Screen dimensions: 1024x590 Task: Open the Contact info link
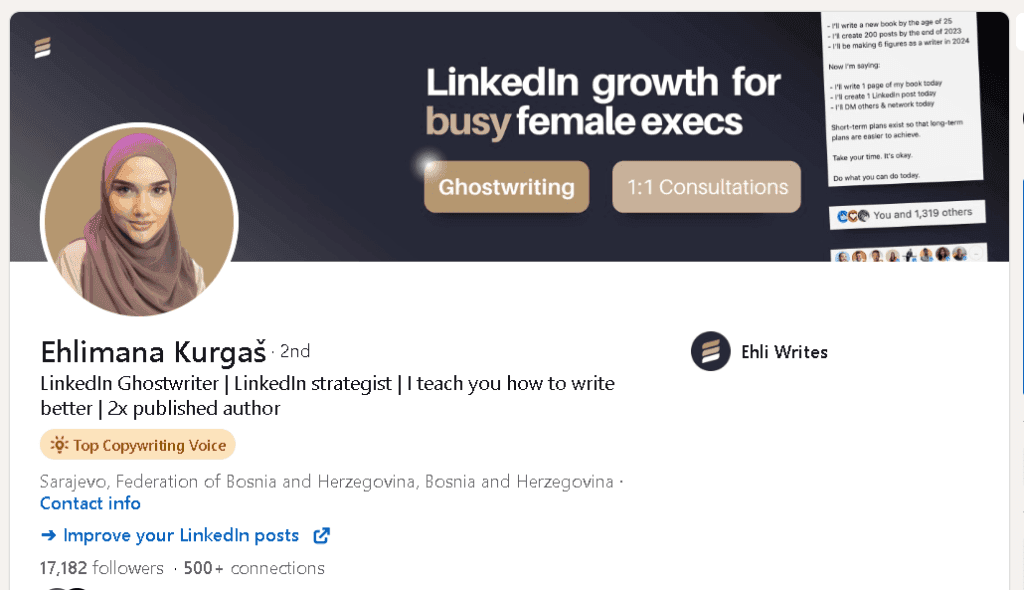point(90,503)
